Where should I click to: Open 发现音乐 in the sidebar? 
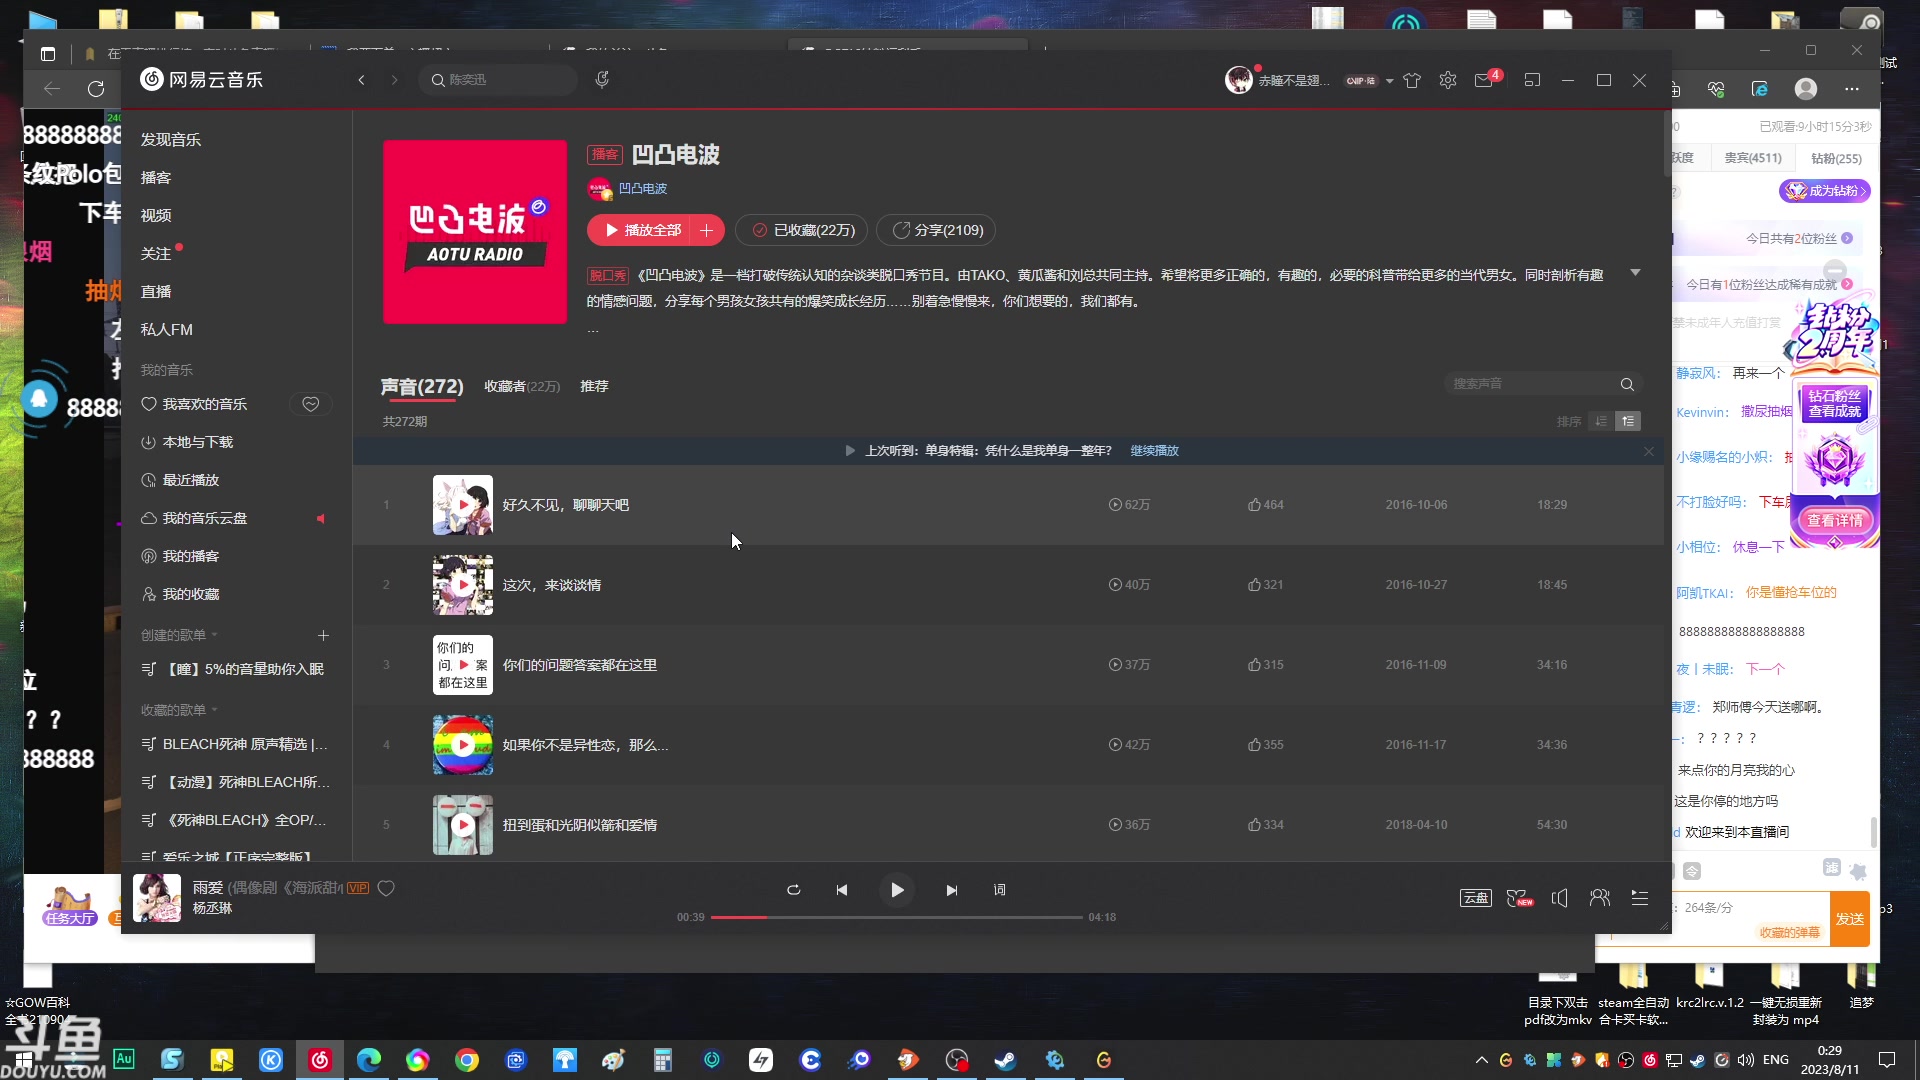click(x=171, y=140)
